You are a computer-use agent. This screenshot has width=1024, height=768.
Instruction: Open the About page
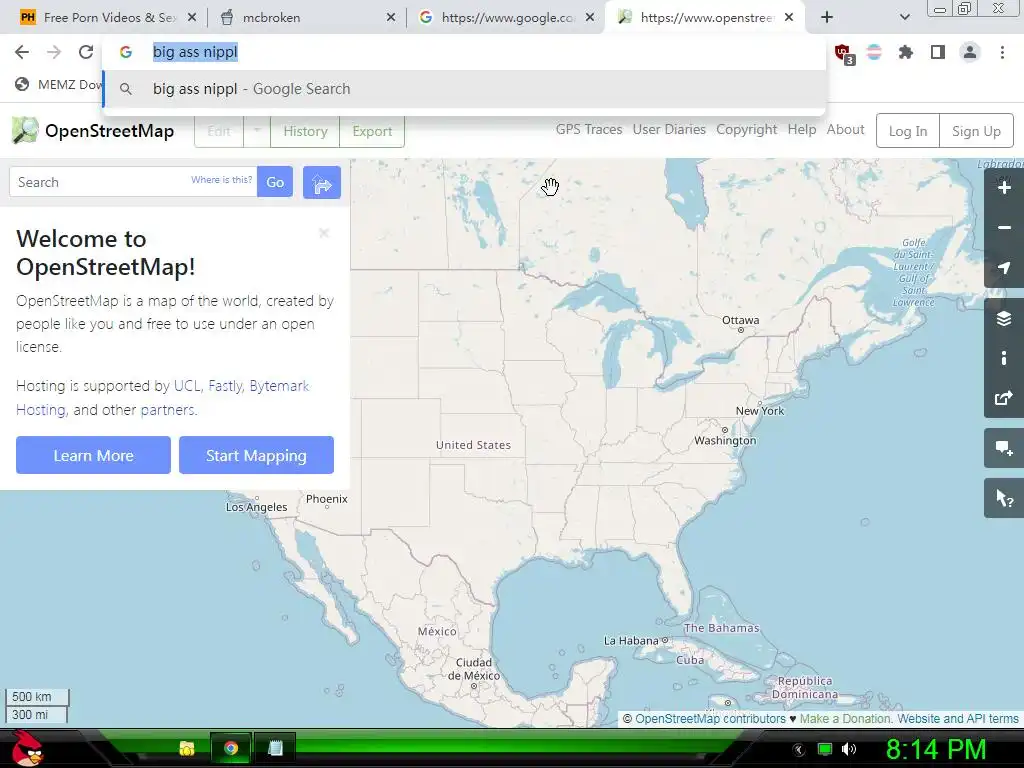tap(845, 129)
